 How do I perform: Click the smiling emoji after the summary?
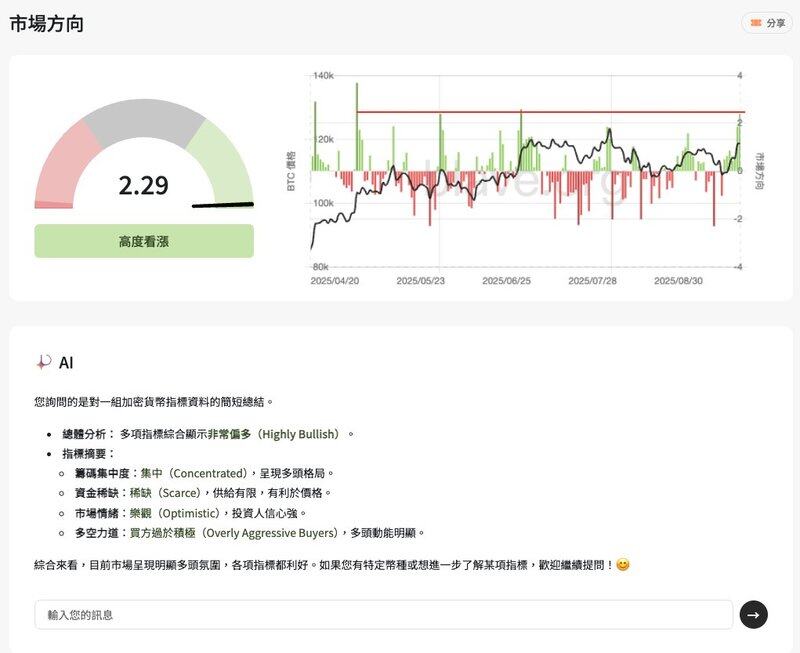click(x=623, y=565)
